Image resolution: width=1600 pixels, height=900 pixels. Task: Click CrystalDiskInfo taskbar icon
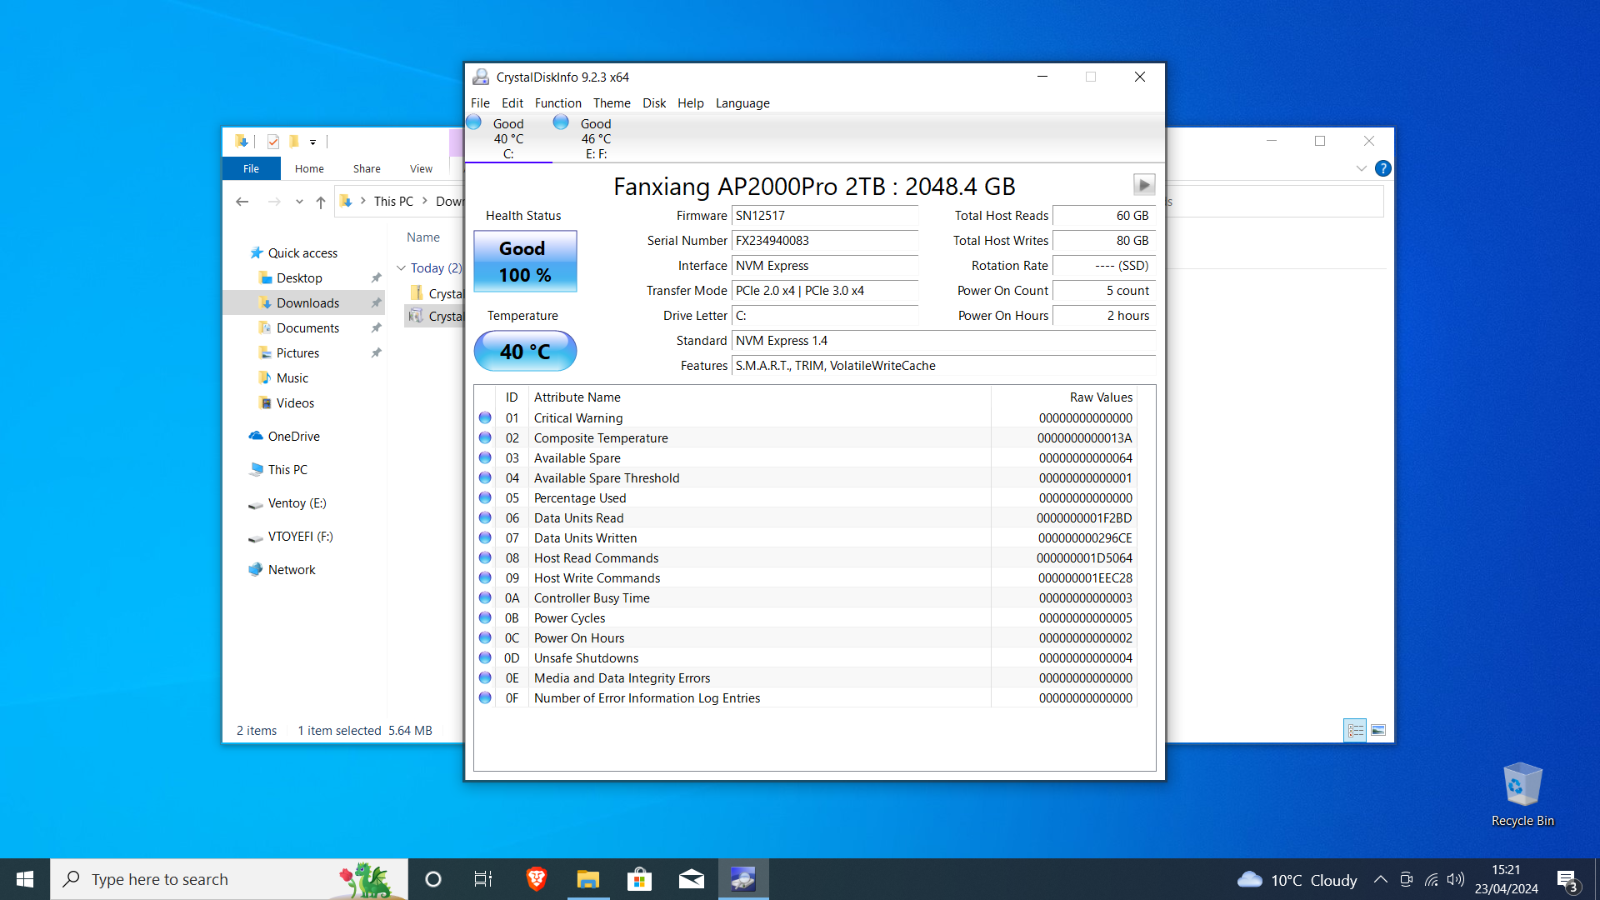(743, 879)
